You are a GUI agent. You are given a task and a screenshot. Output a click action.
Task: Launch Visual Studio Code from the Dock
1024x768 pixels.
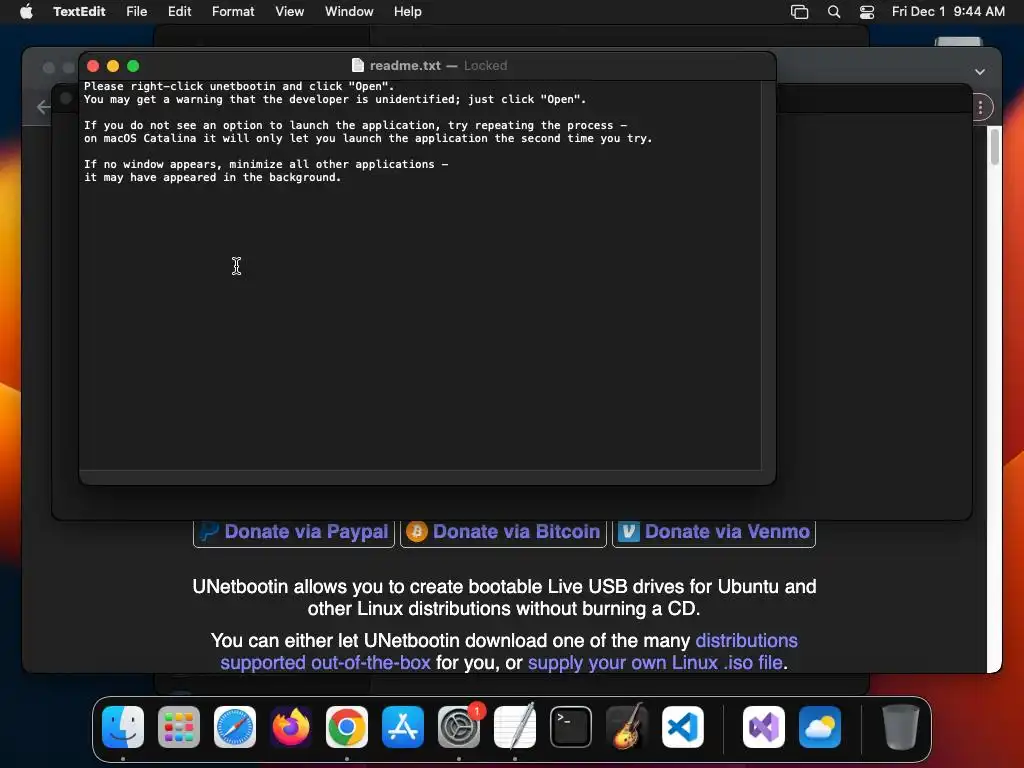[683, 727]
